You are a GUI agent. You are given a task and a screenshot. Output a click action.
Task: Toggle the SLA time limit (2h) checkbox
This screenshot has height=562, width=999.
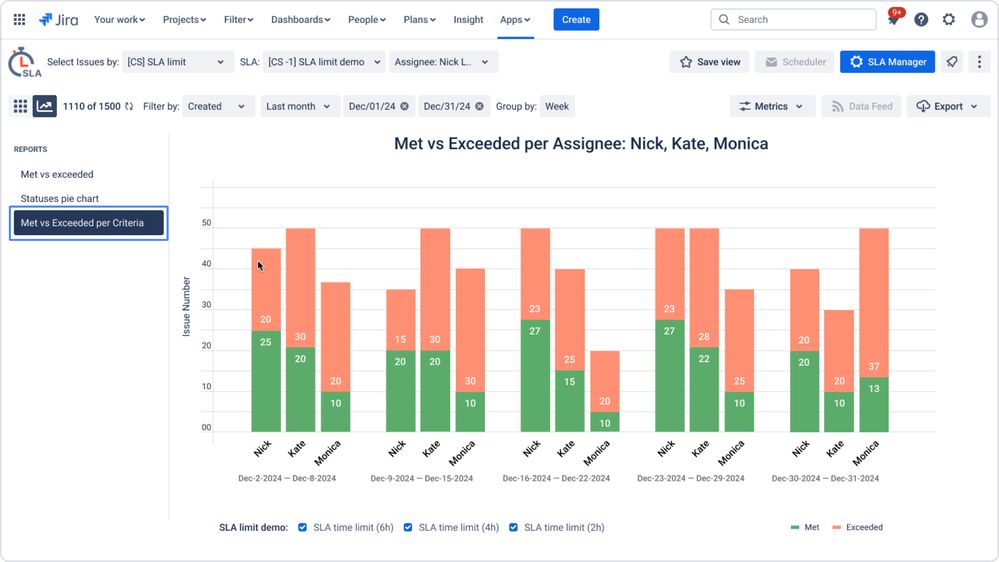(513, 527)
